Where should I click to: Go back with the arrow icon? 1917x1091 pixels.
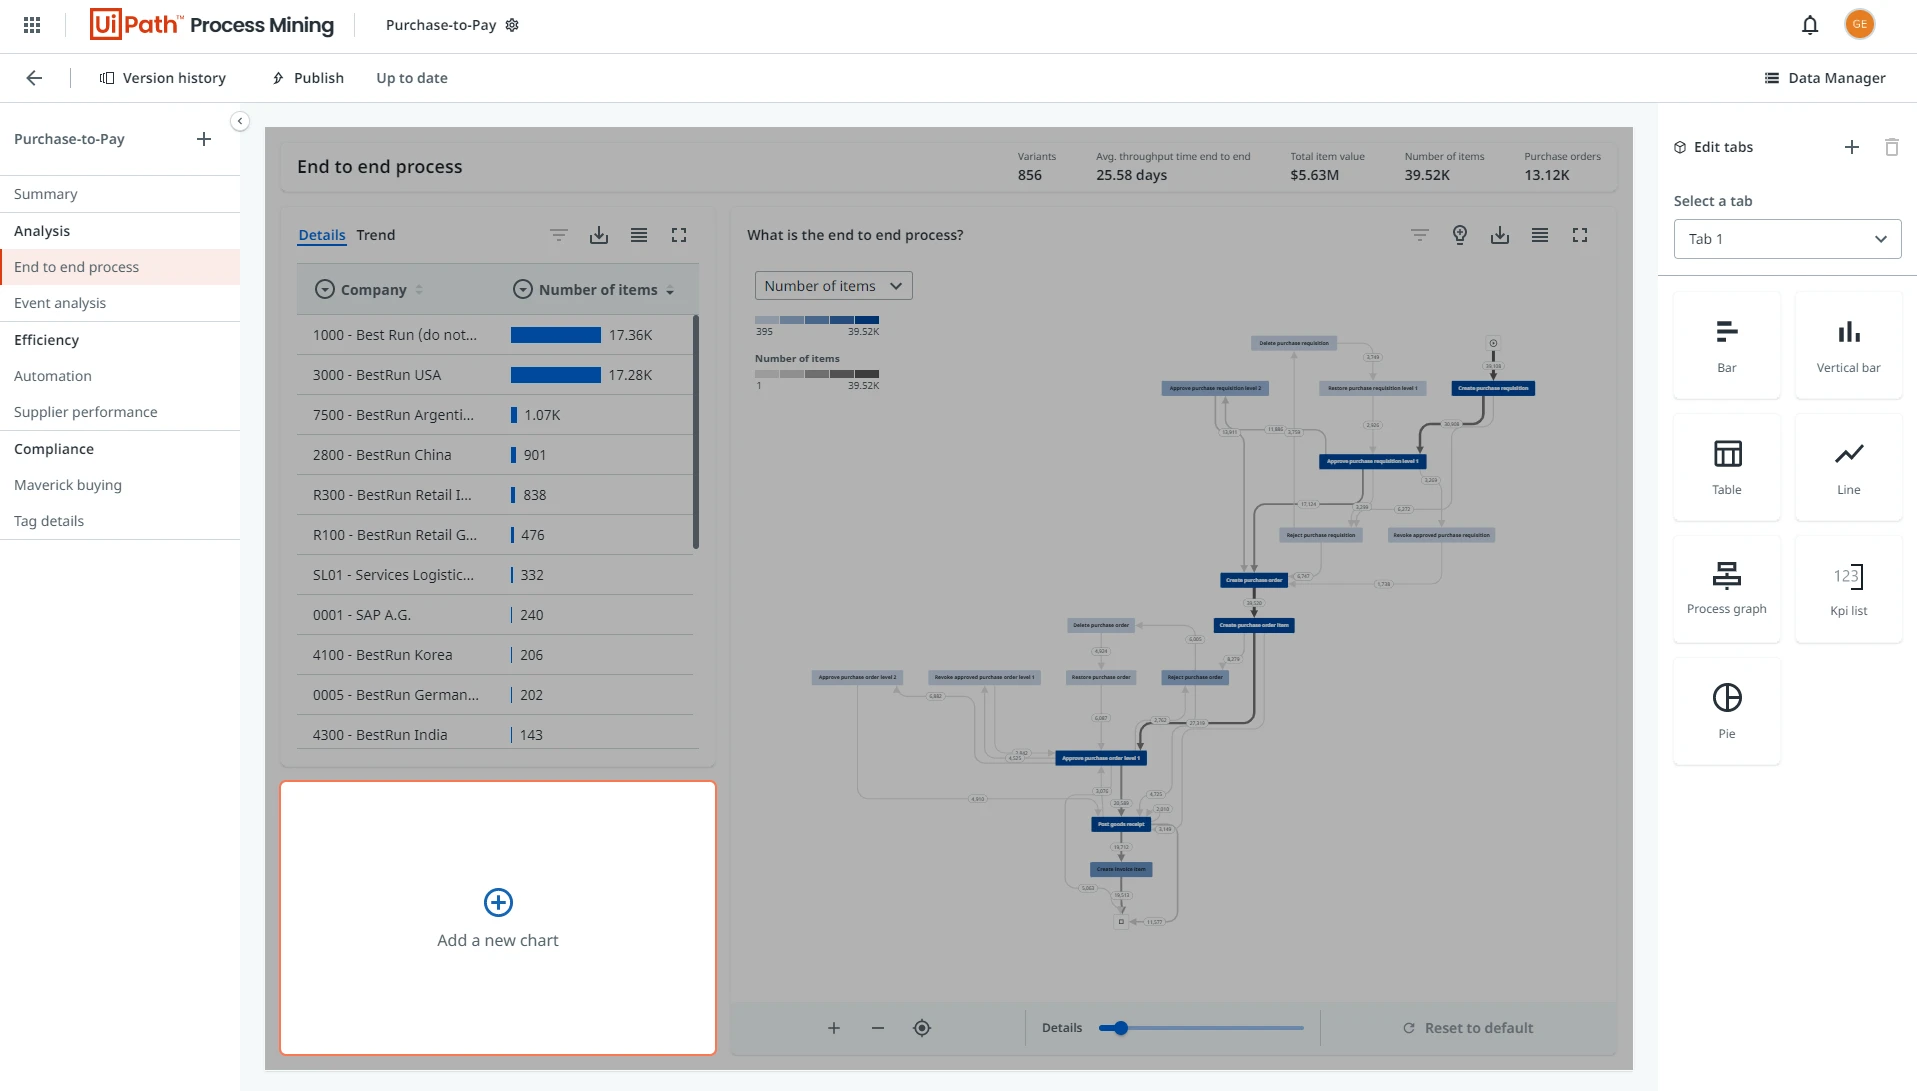click(x=34, y=78)
